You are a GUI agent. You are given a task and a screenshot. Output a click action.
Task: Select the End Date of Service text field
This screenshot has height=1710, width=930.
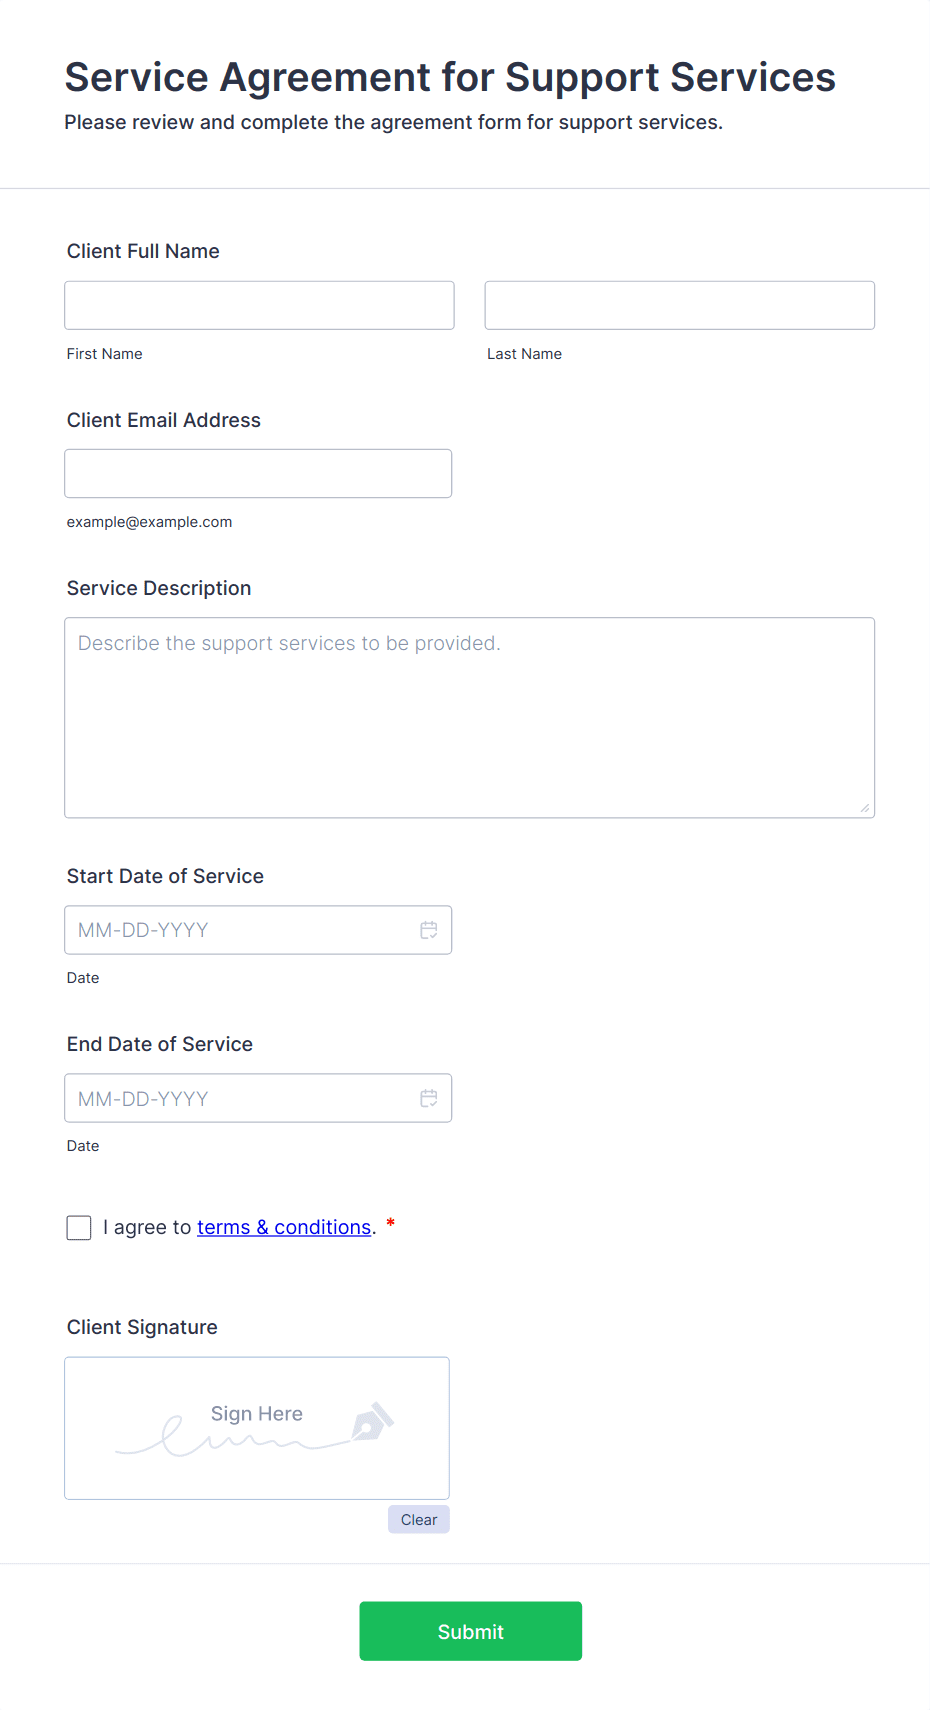tap(240, 1098)
